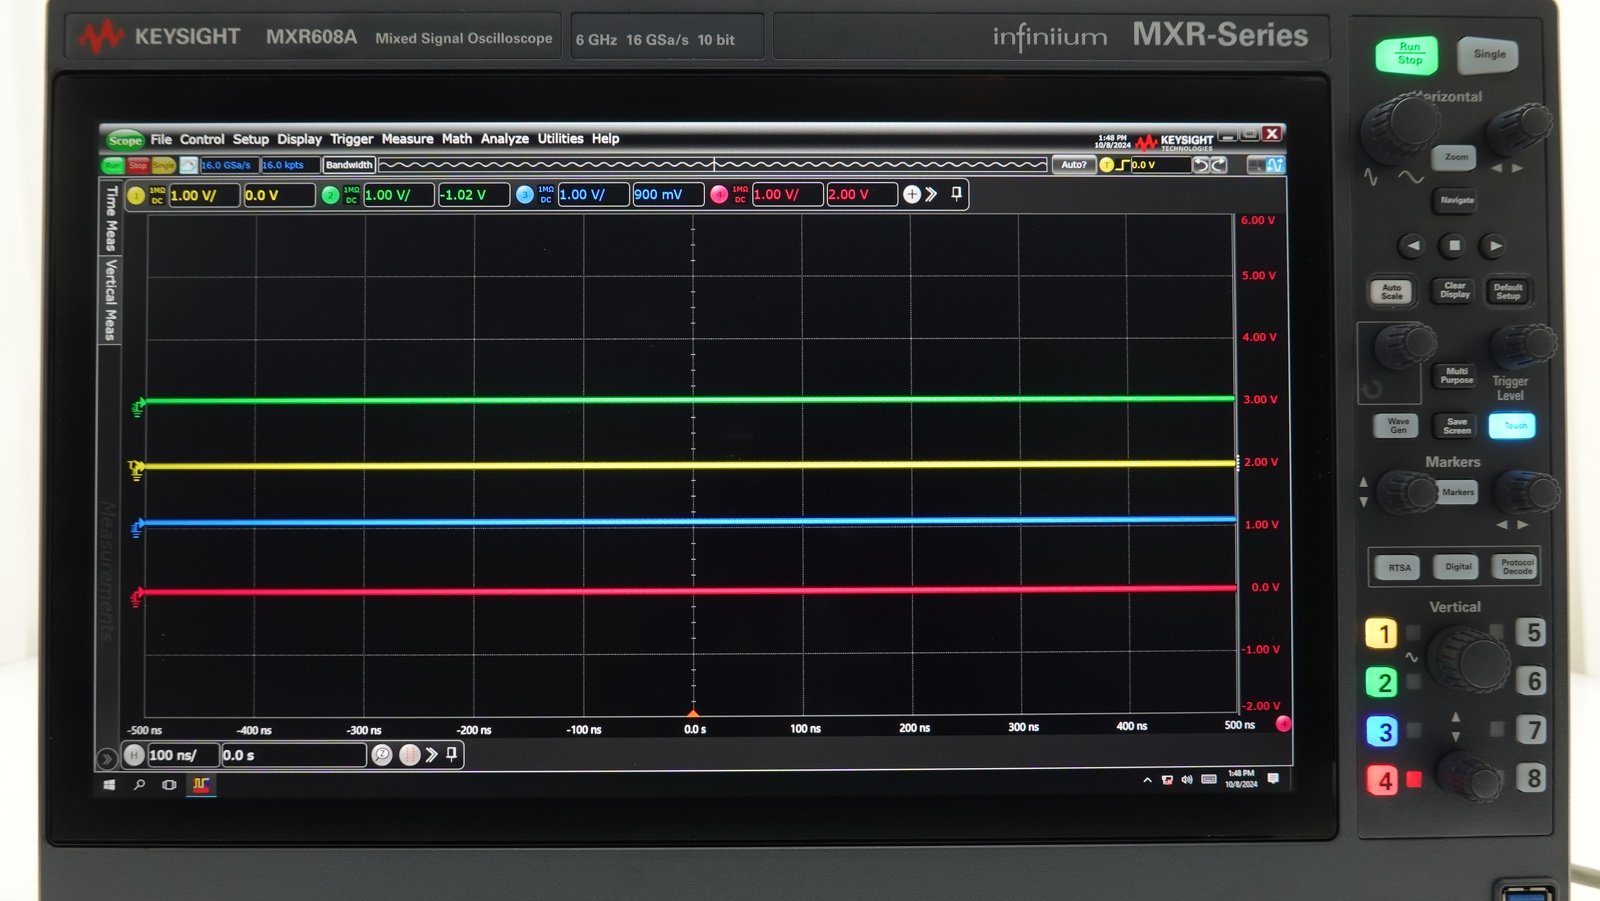Screen dimensions: 1600x901
Task: Toggle channel 1 yellow on-screen button
Action: click(136, 195)
